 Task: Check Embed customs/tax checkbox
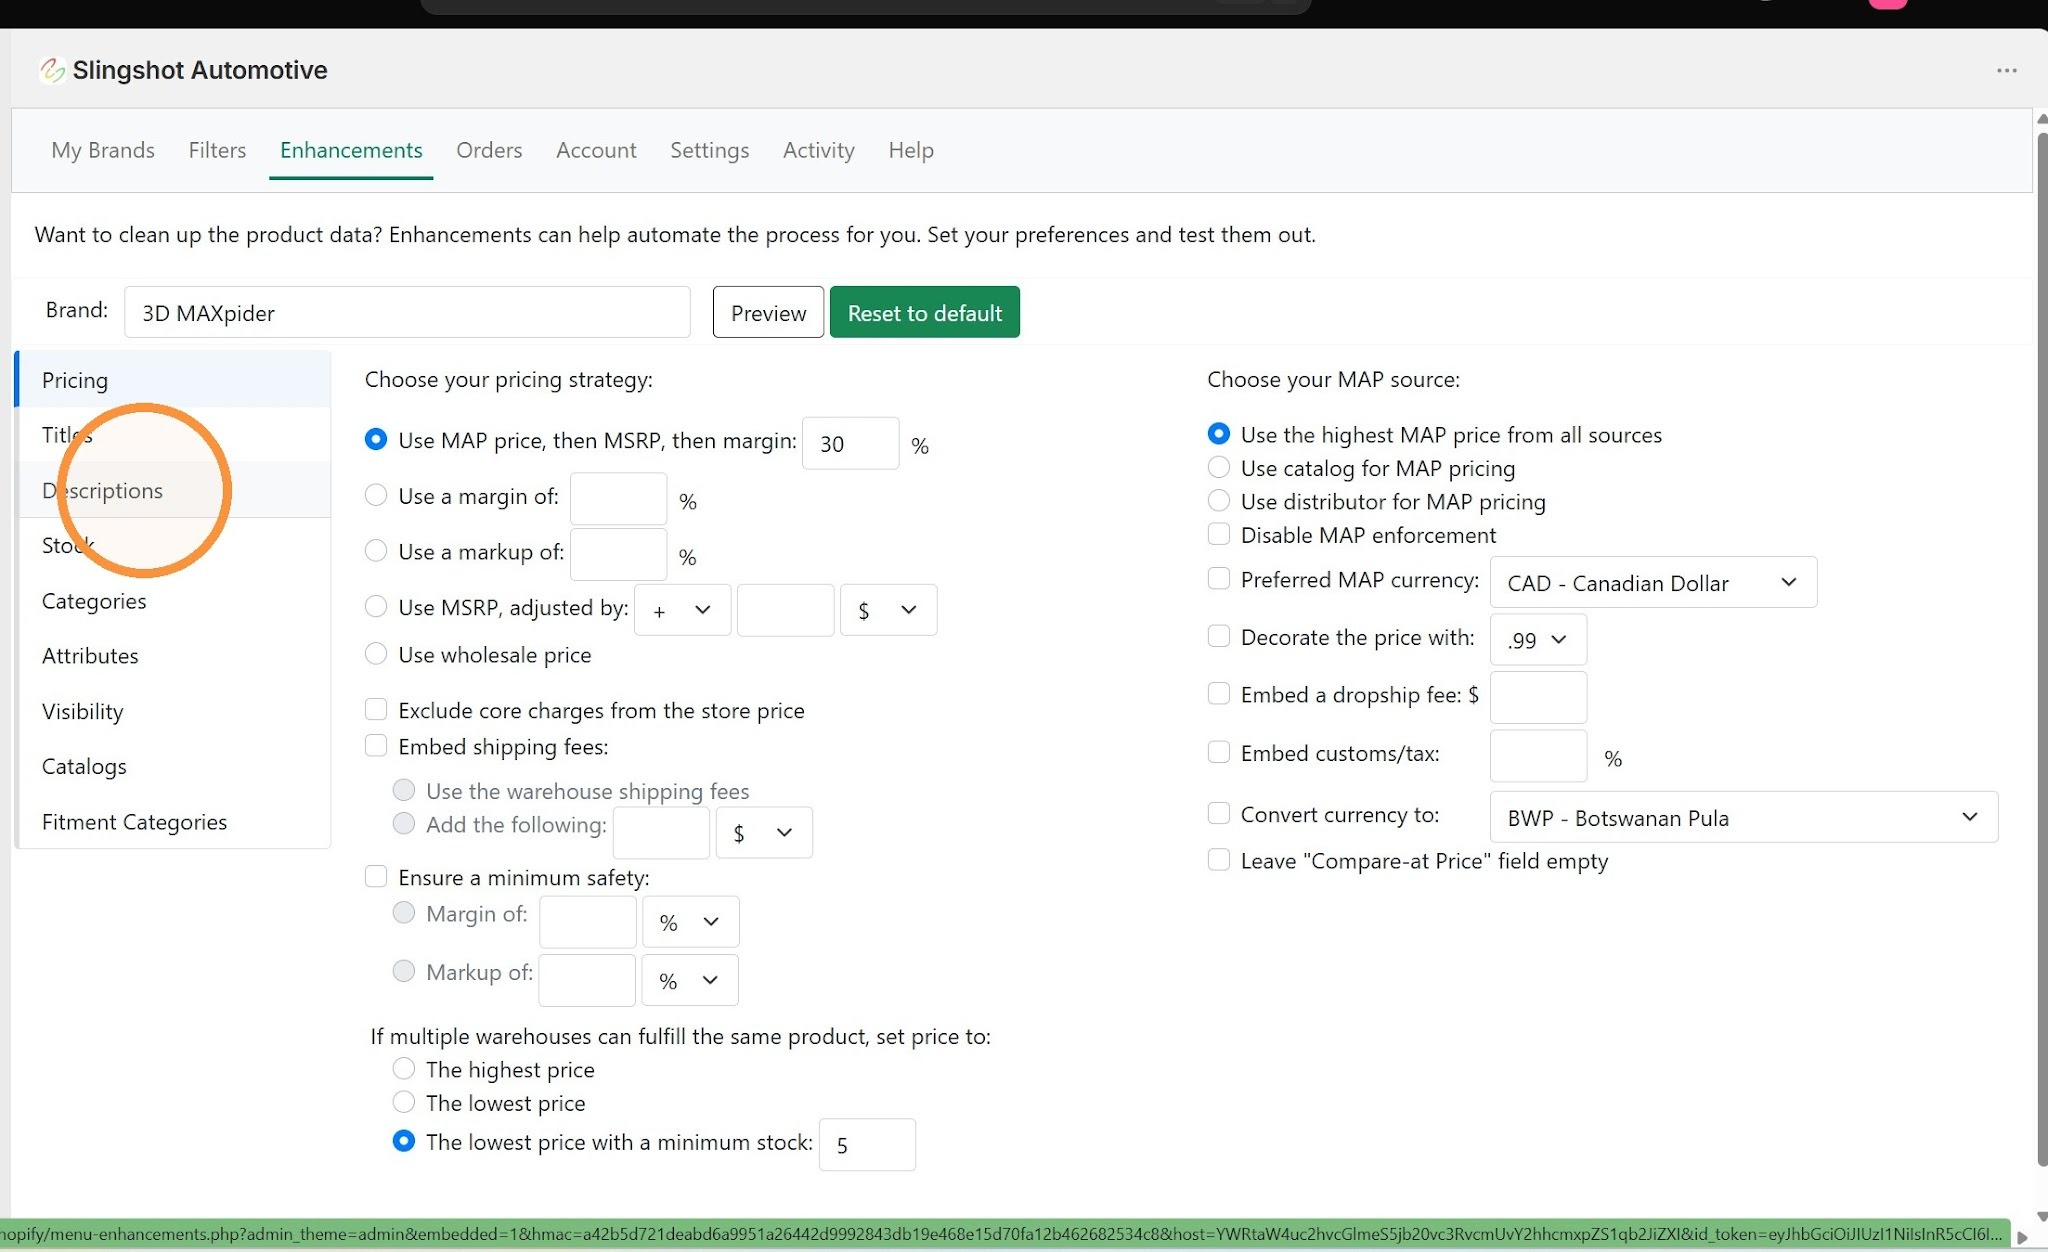coord(1219,752)
